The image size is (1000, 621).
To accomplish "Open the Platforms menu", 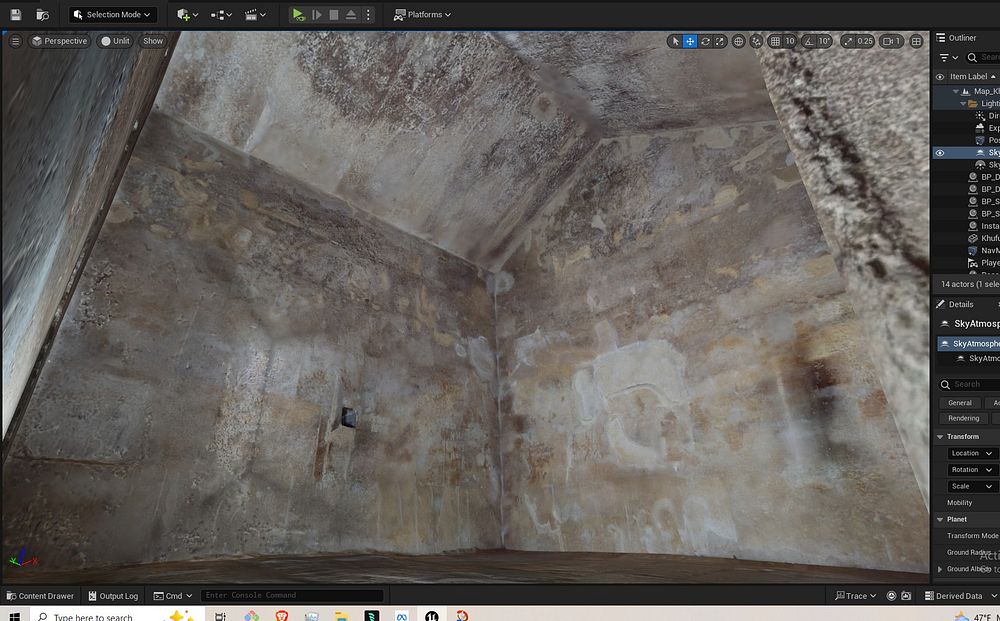I will [422, 15].
